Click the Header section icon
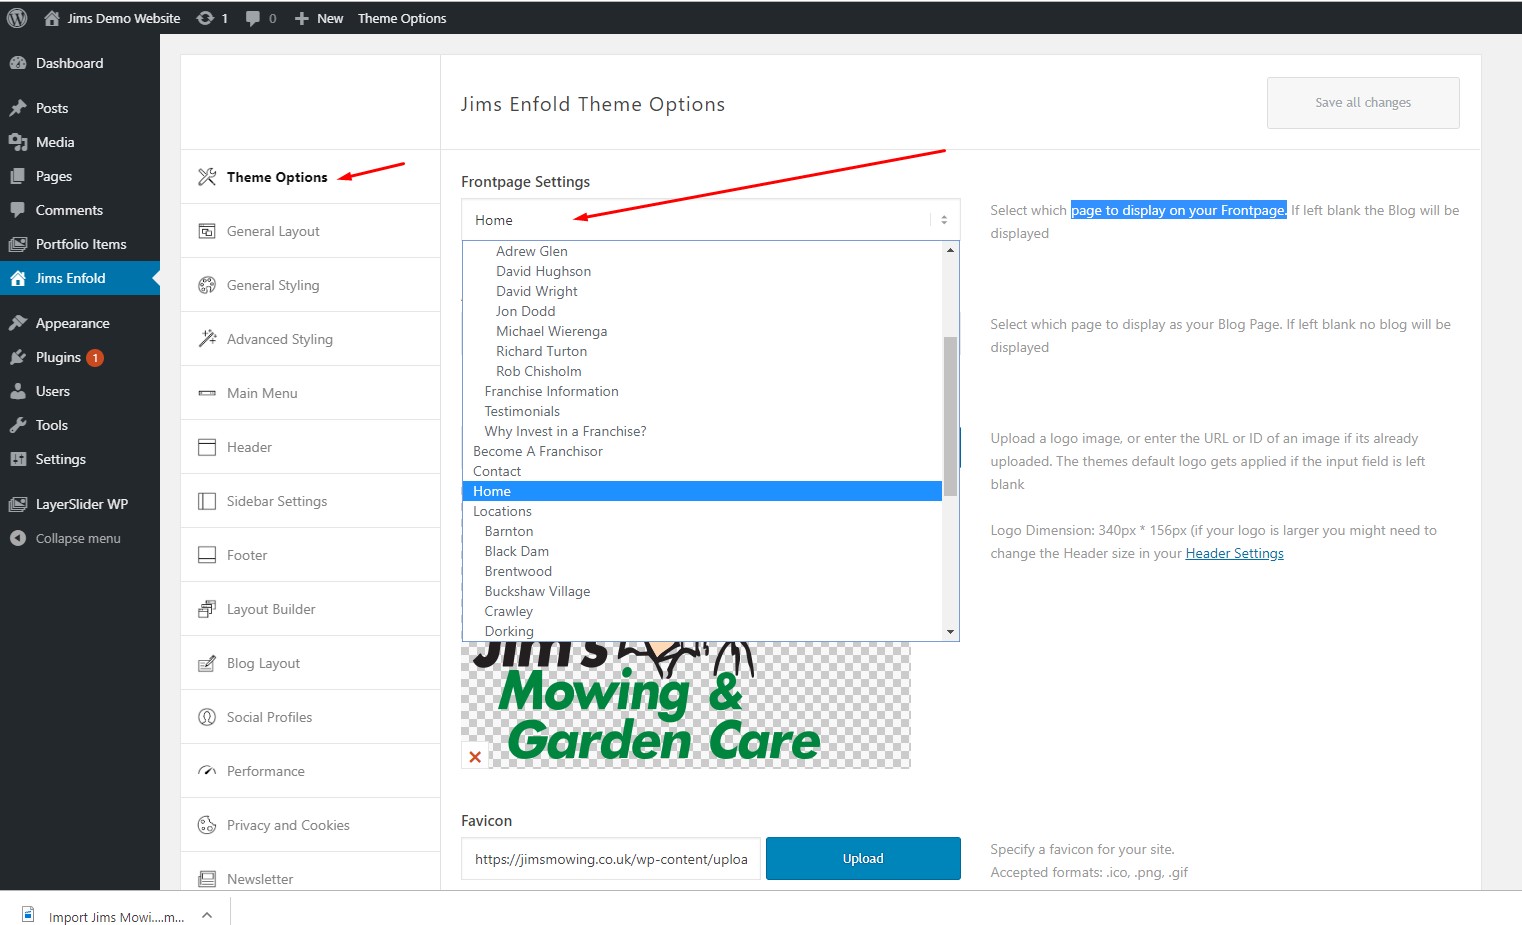Viewport: 1522px width, 925px height. [207, 447]
